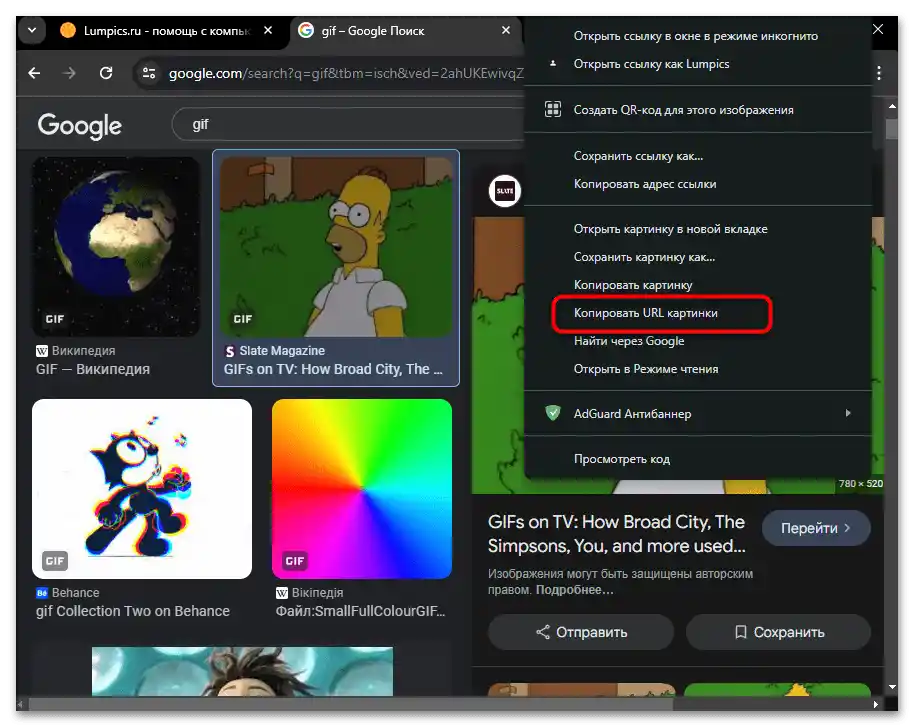The height and width of the screenshot is (727, 914).
Task: Open the Homer Simpson GIF thumbnail
Action: [x=336, y=246]
